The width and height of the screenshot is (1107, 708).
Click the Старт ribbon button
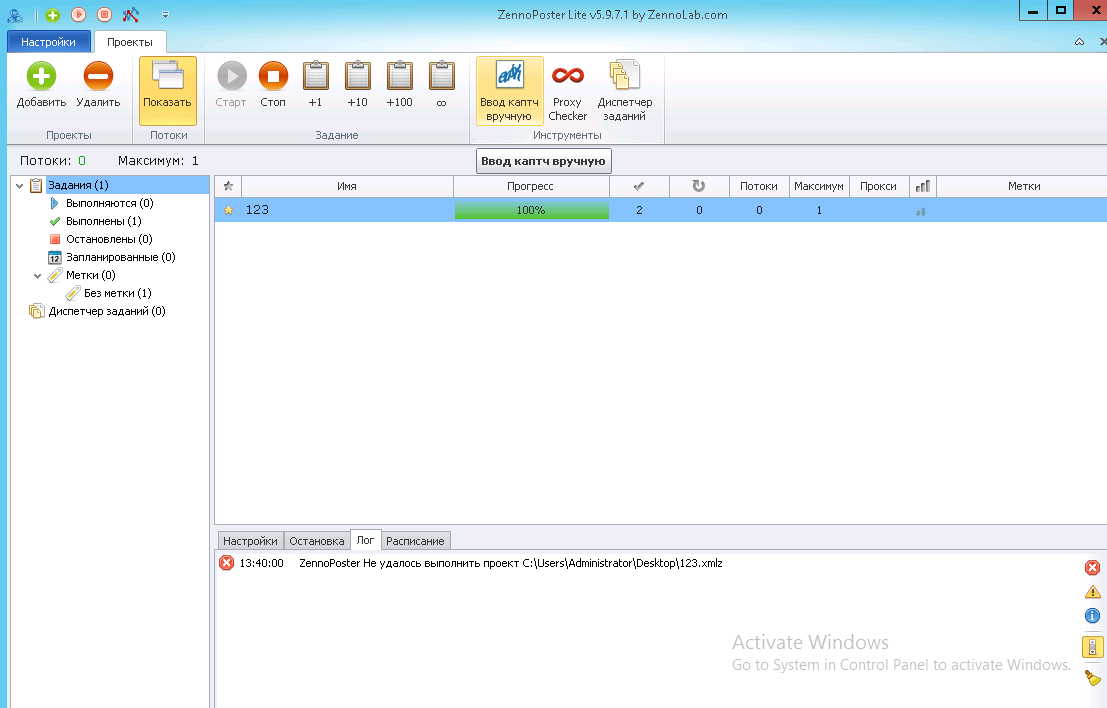231,85
